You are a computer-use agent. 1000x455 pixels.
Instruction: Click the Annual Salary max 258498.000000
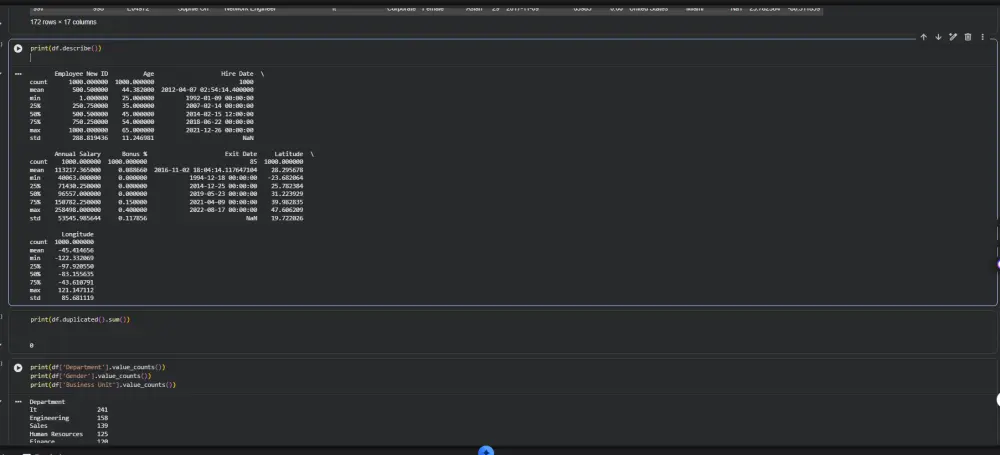click(79, 210)
